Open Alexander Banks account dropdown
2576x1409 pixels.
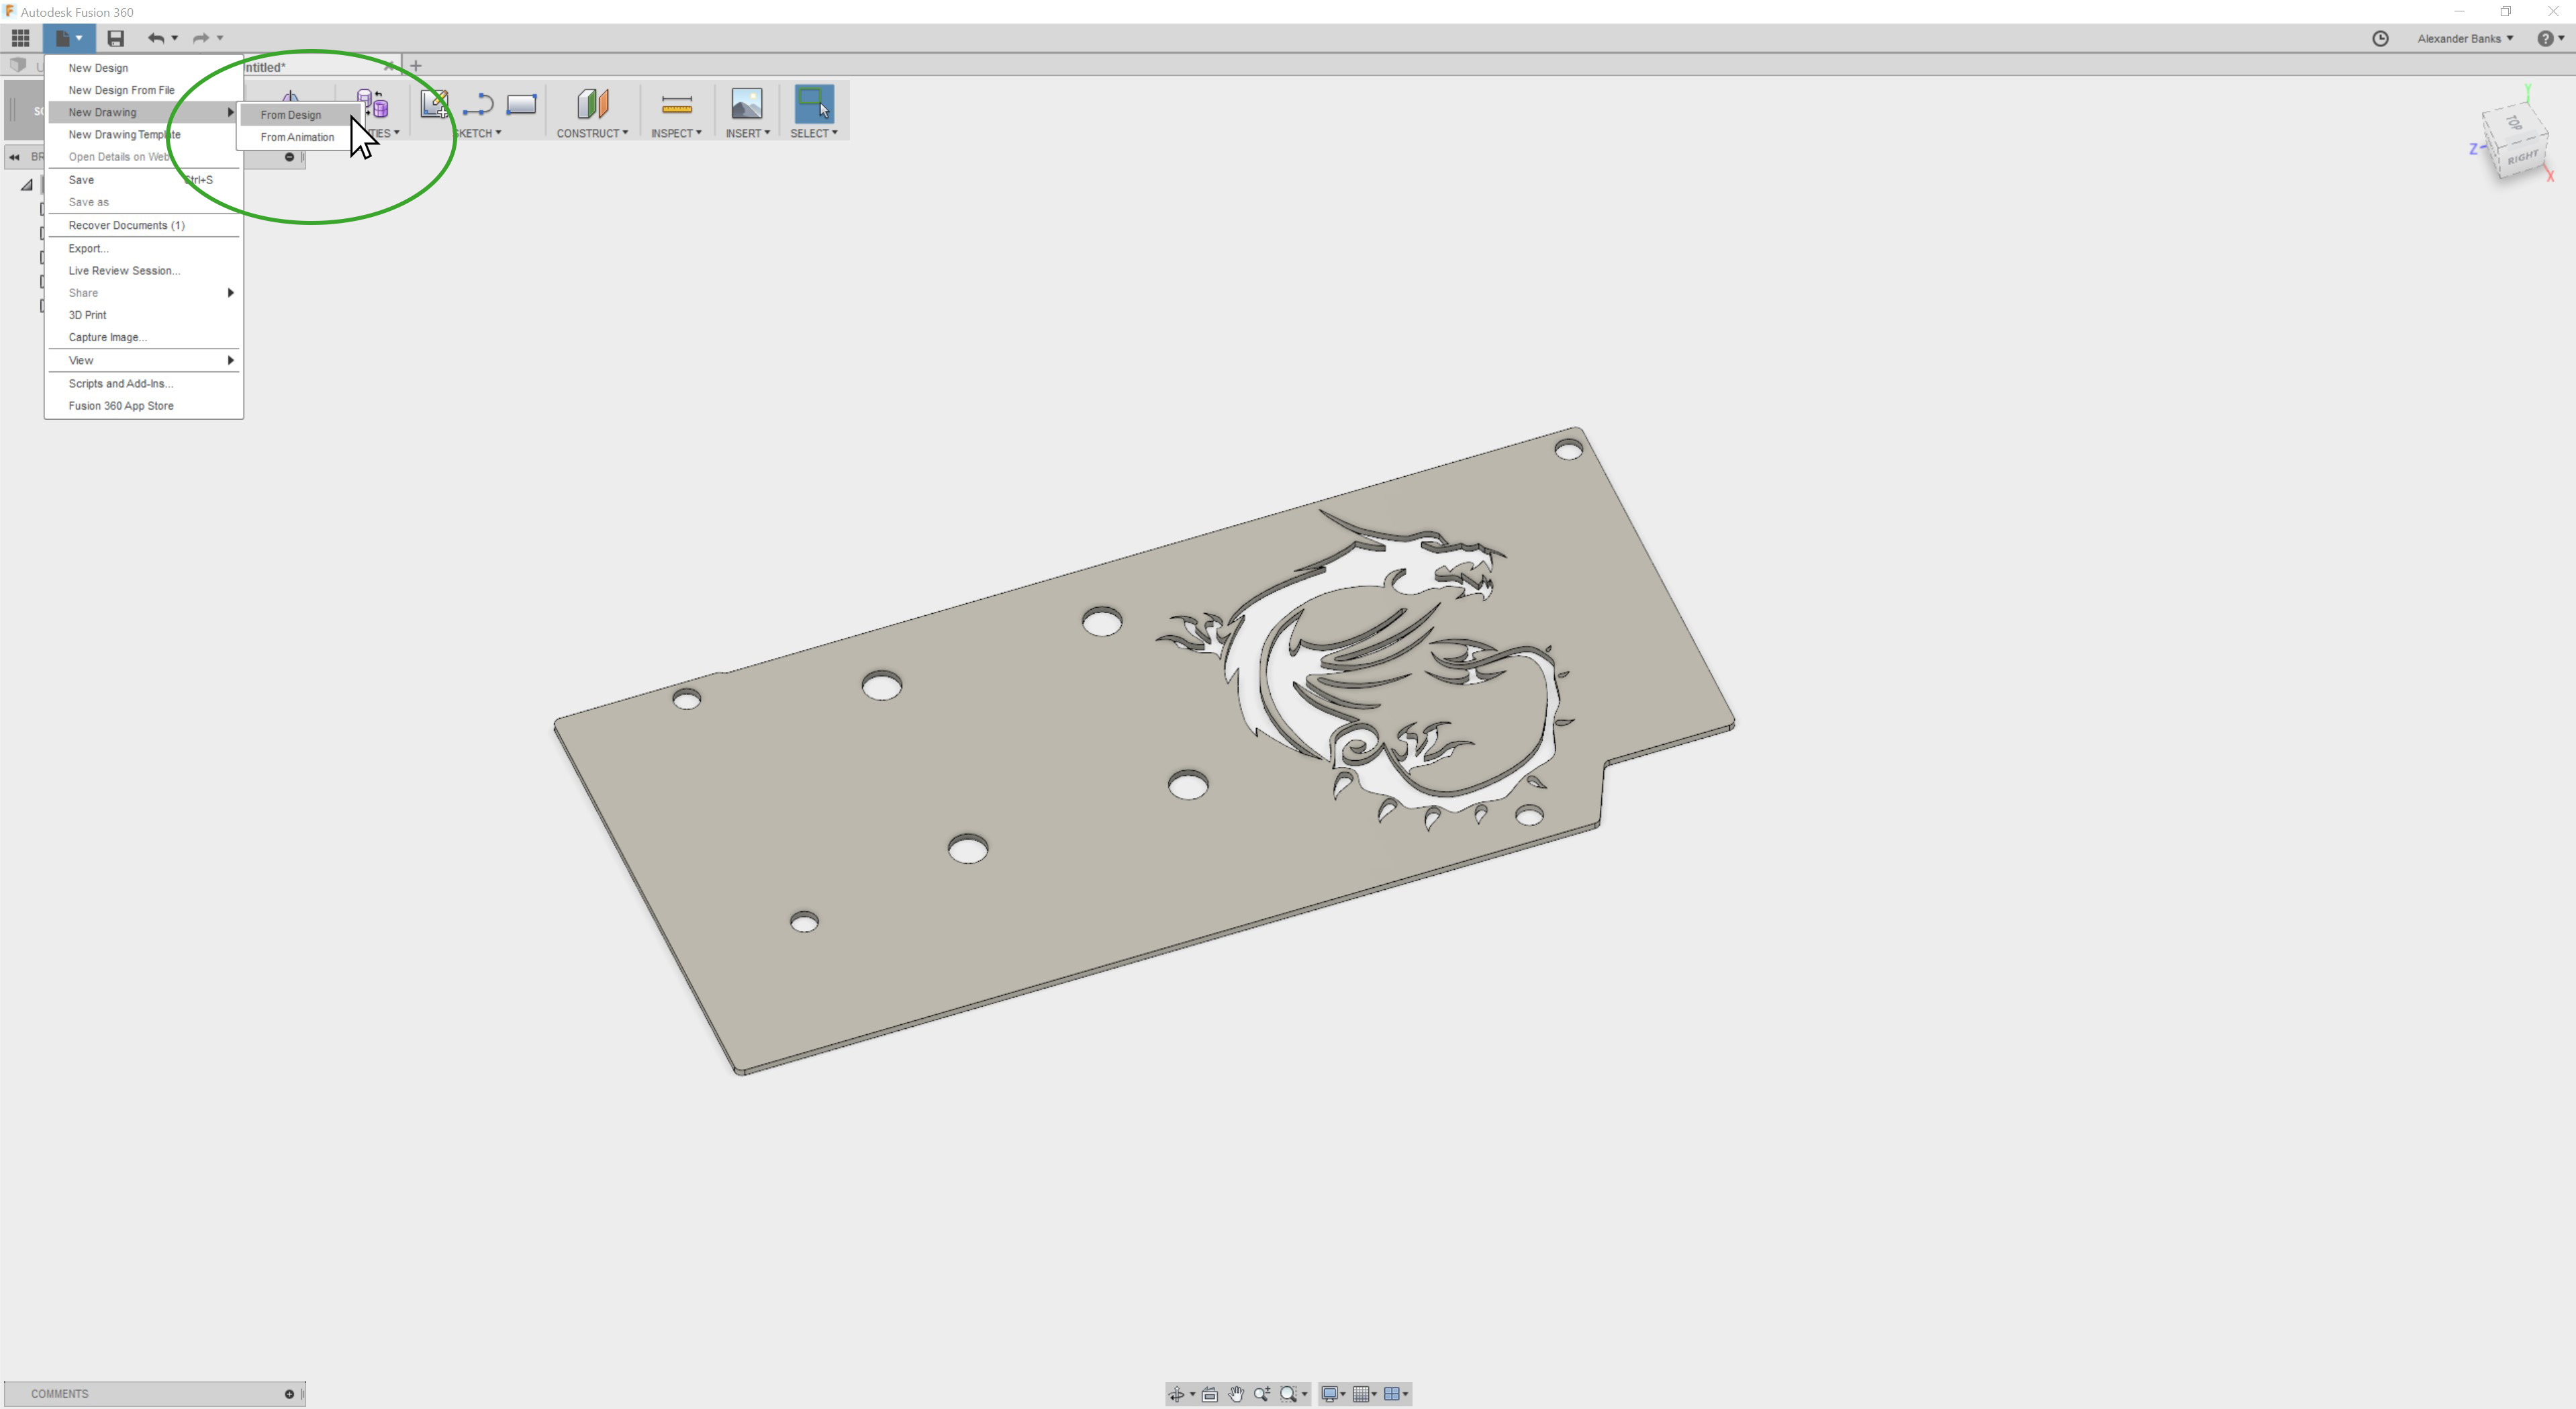pos(2465,38)
